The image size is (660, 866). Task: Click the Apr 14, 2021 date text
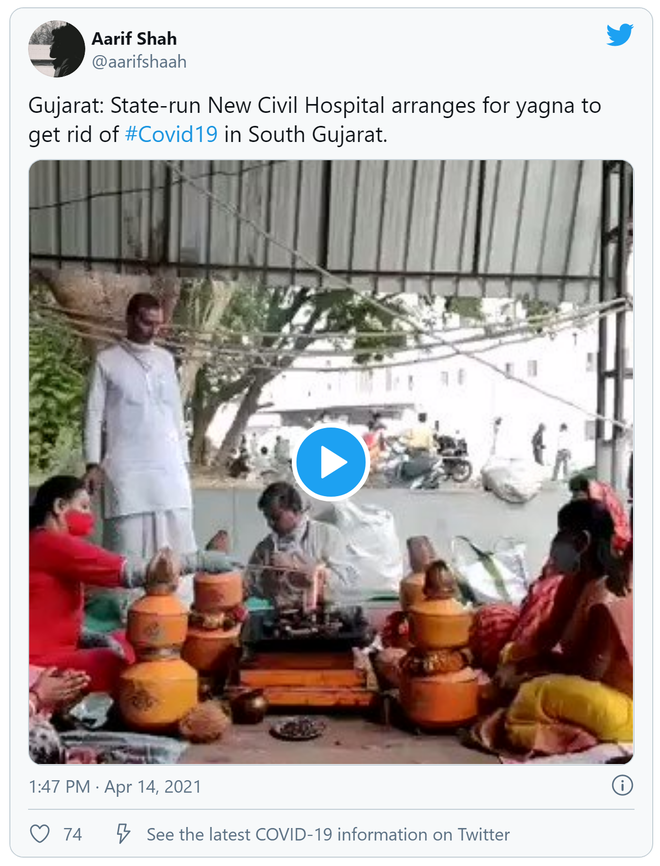155,786
